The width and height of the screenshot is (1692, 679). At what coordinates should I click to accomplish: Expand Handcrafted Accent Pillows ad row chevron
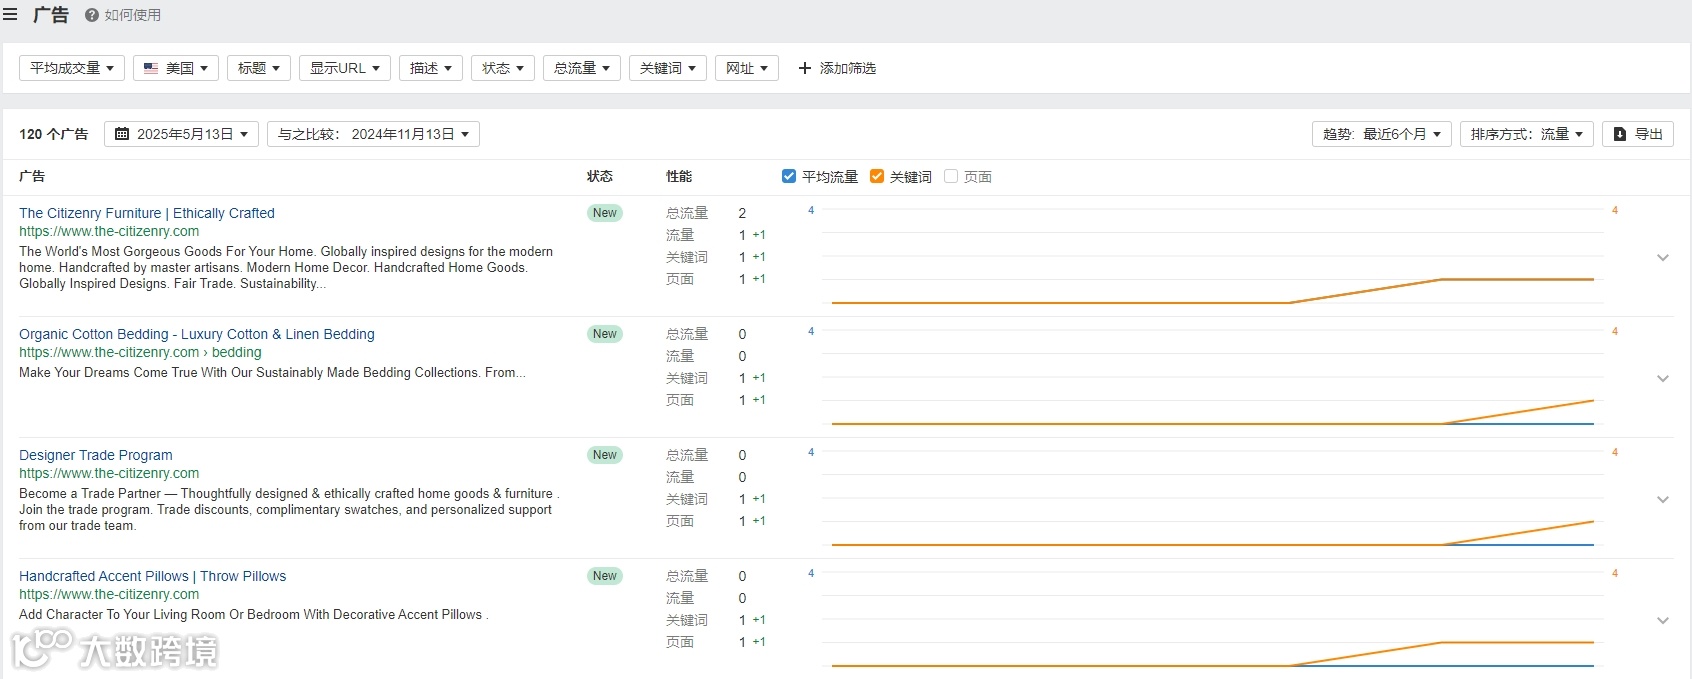[1663, 620]
